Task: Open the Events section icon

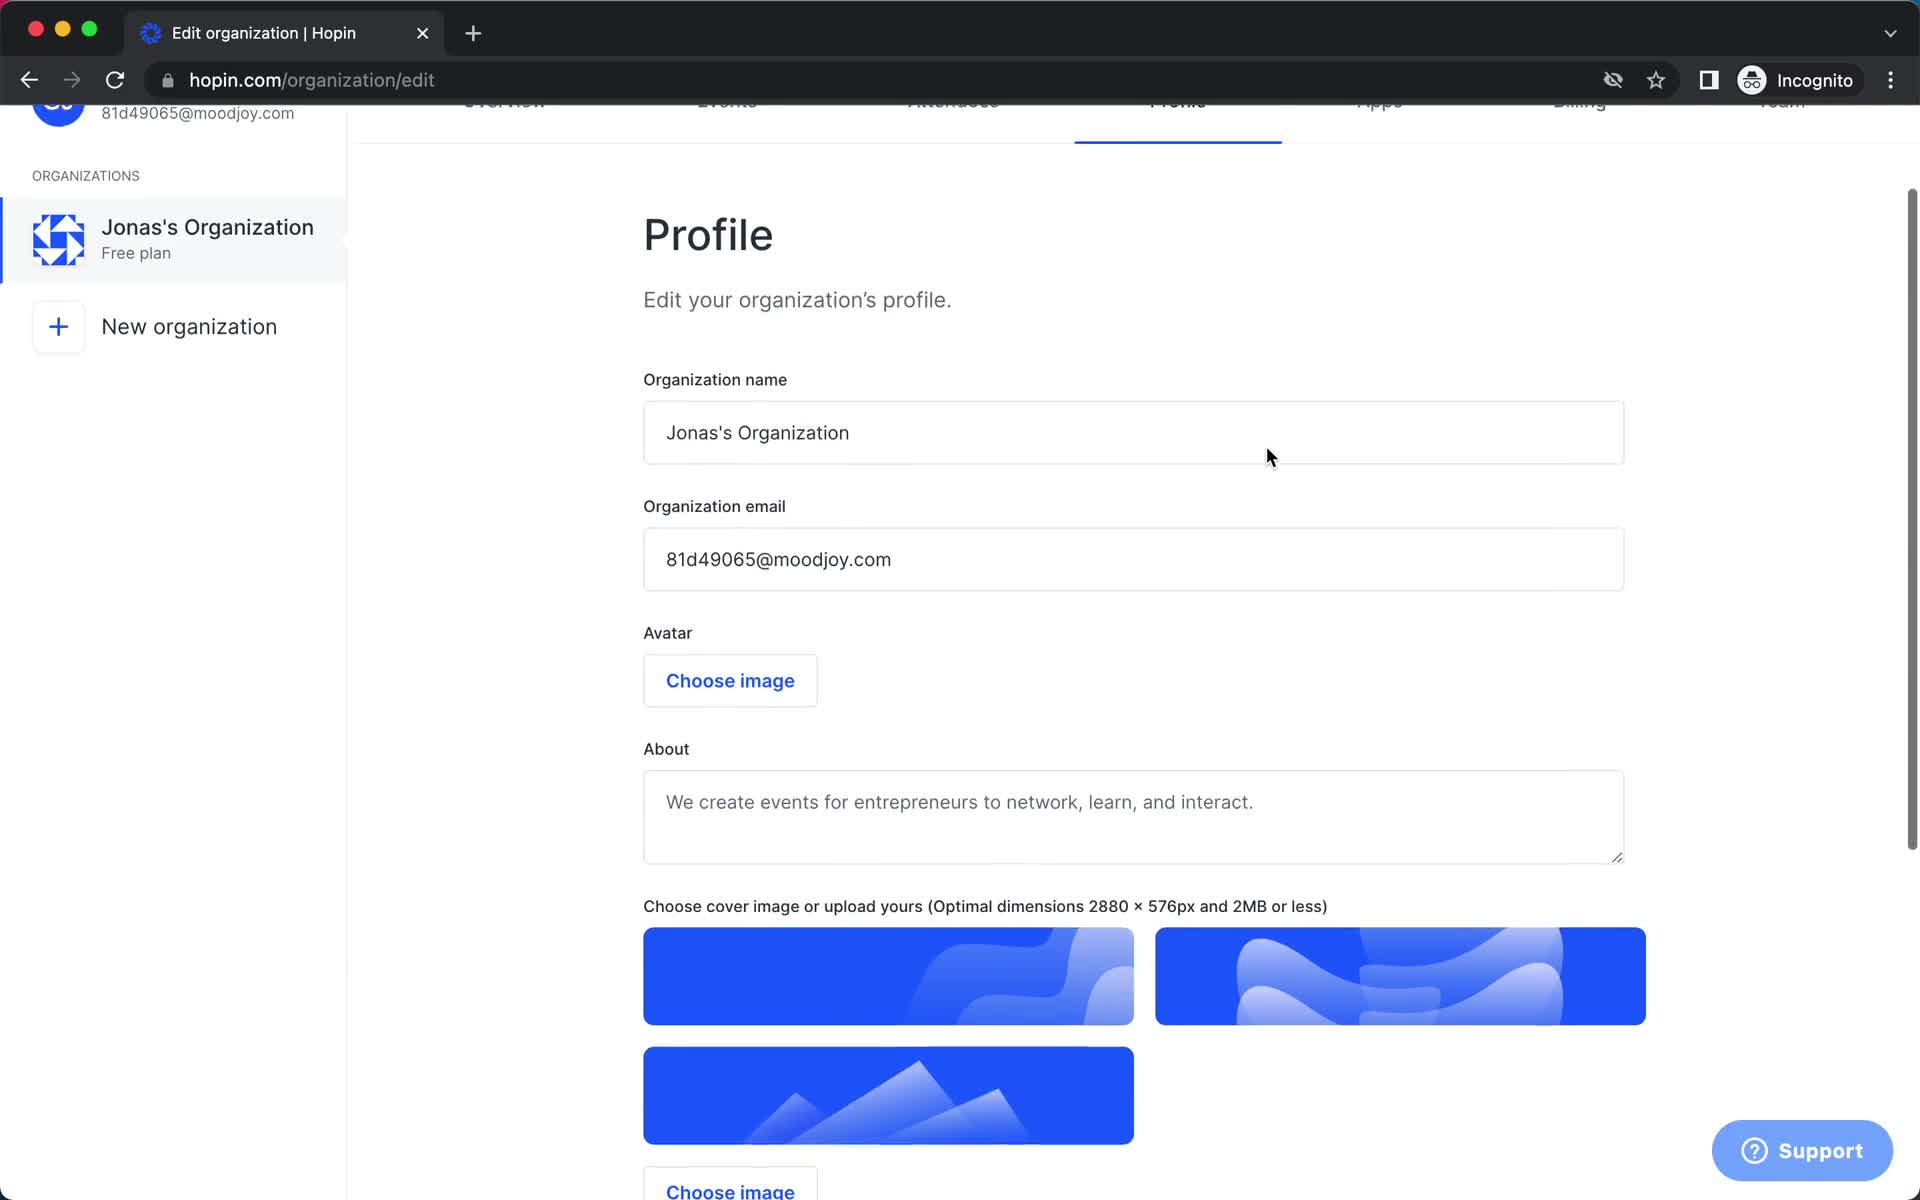Action: [726, 100]
